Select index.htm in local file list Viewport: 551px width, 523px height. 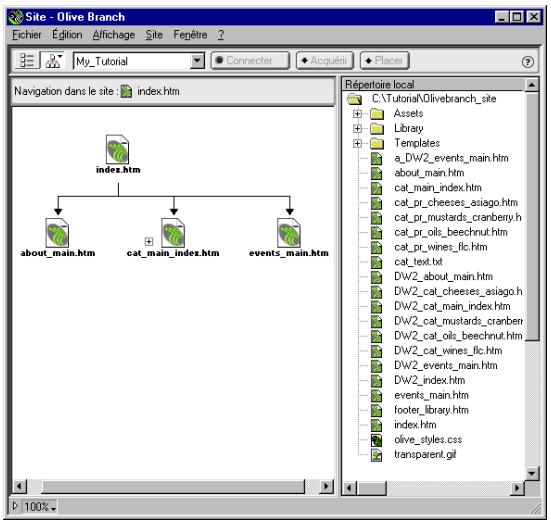[415, 425]
